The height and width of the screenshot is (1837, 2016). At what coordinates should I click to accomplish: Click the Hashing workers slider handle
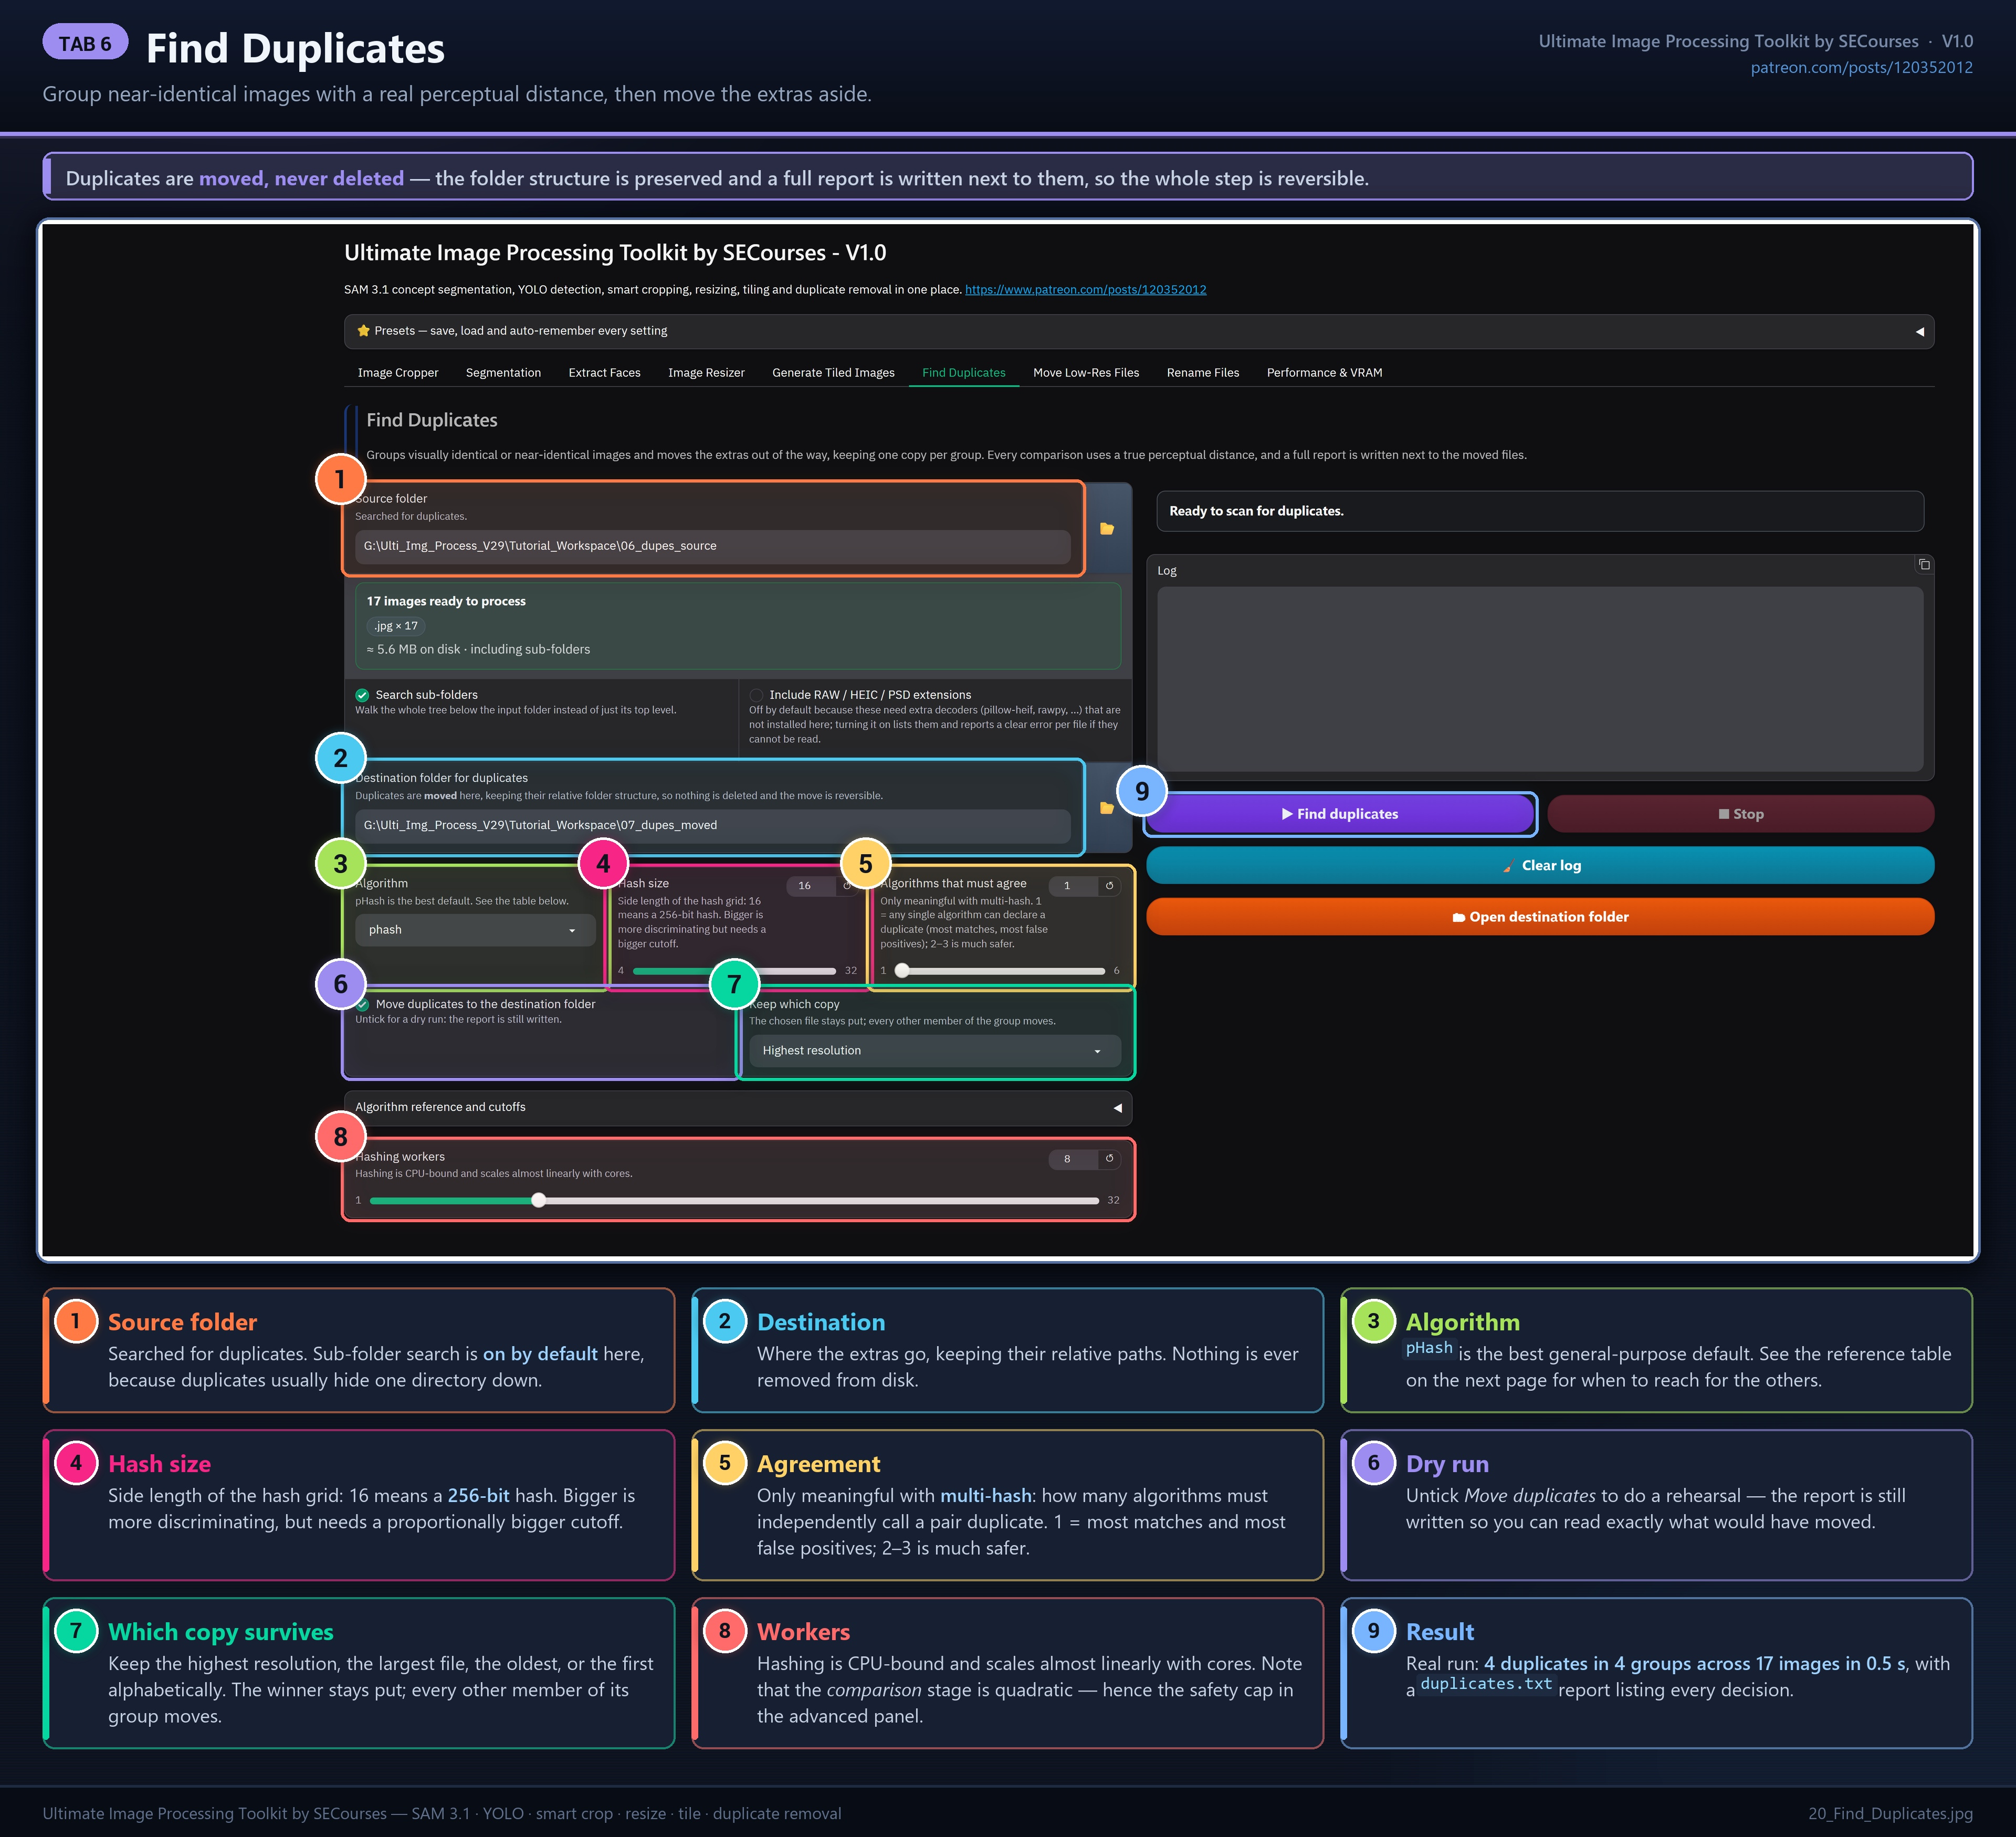539,1201
